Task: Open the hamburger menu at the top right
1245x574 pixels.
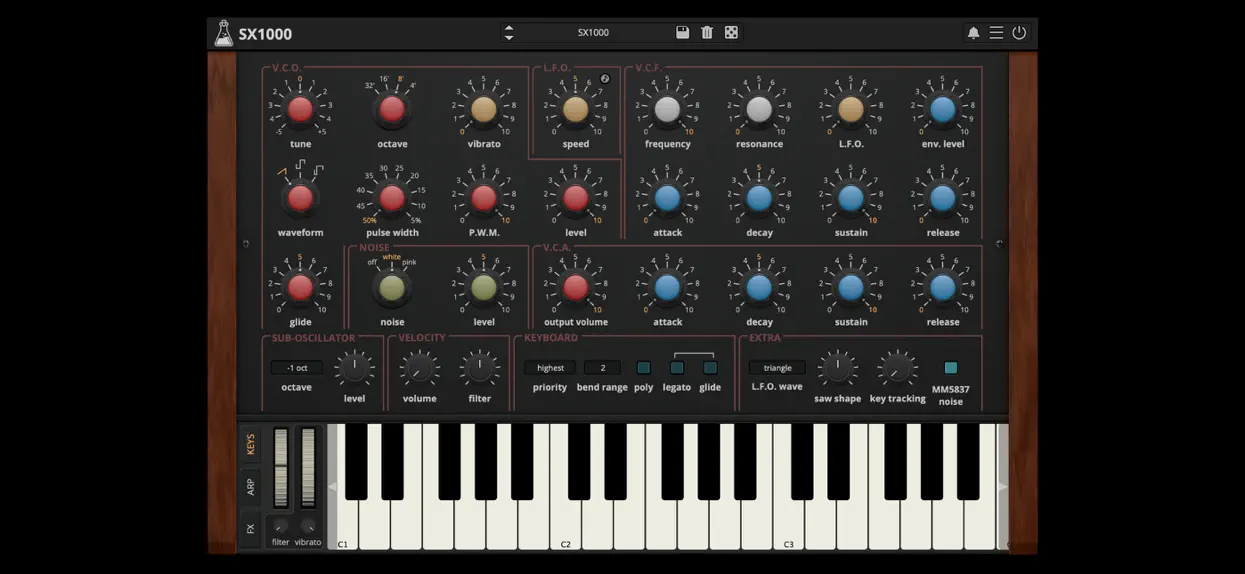Action: 996,33
